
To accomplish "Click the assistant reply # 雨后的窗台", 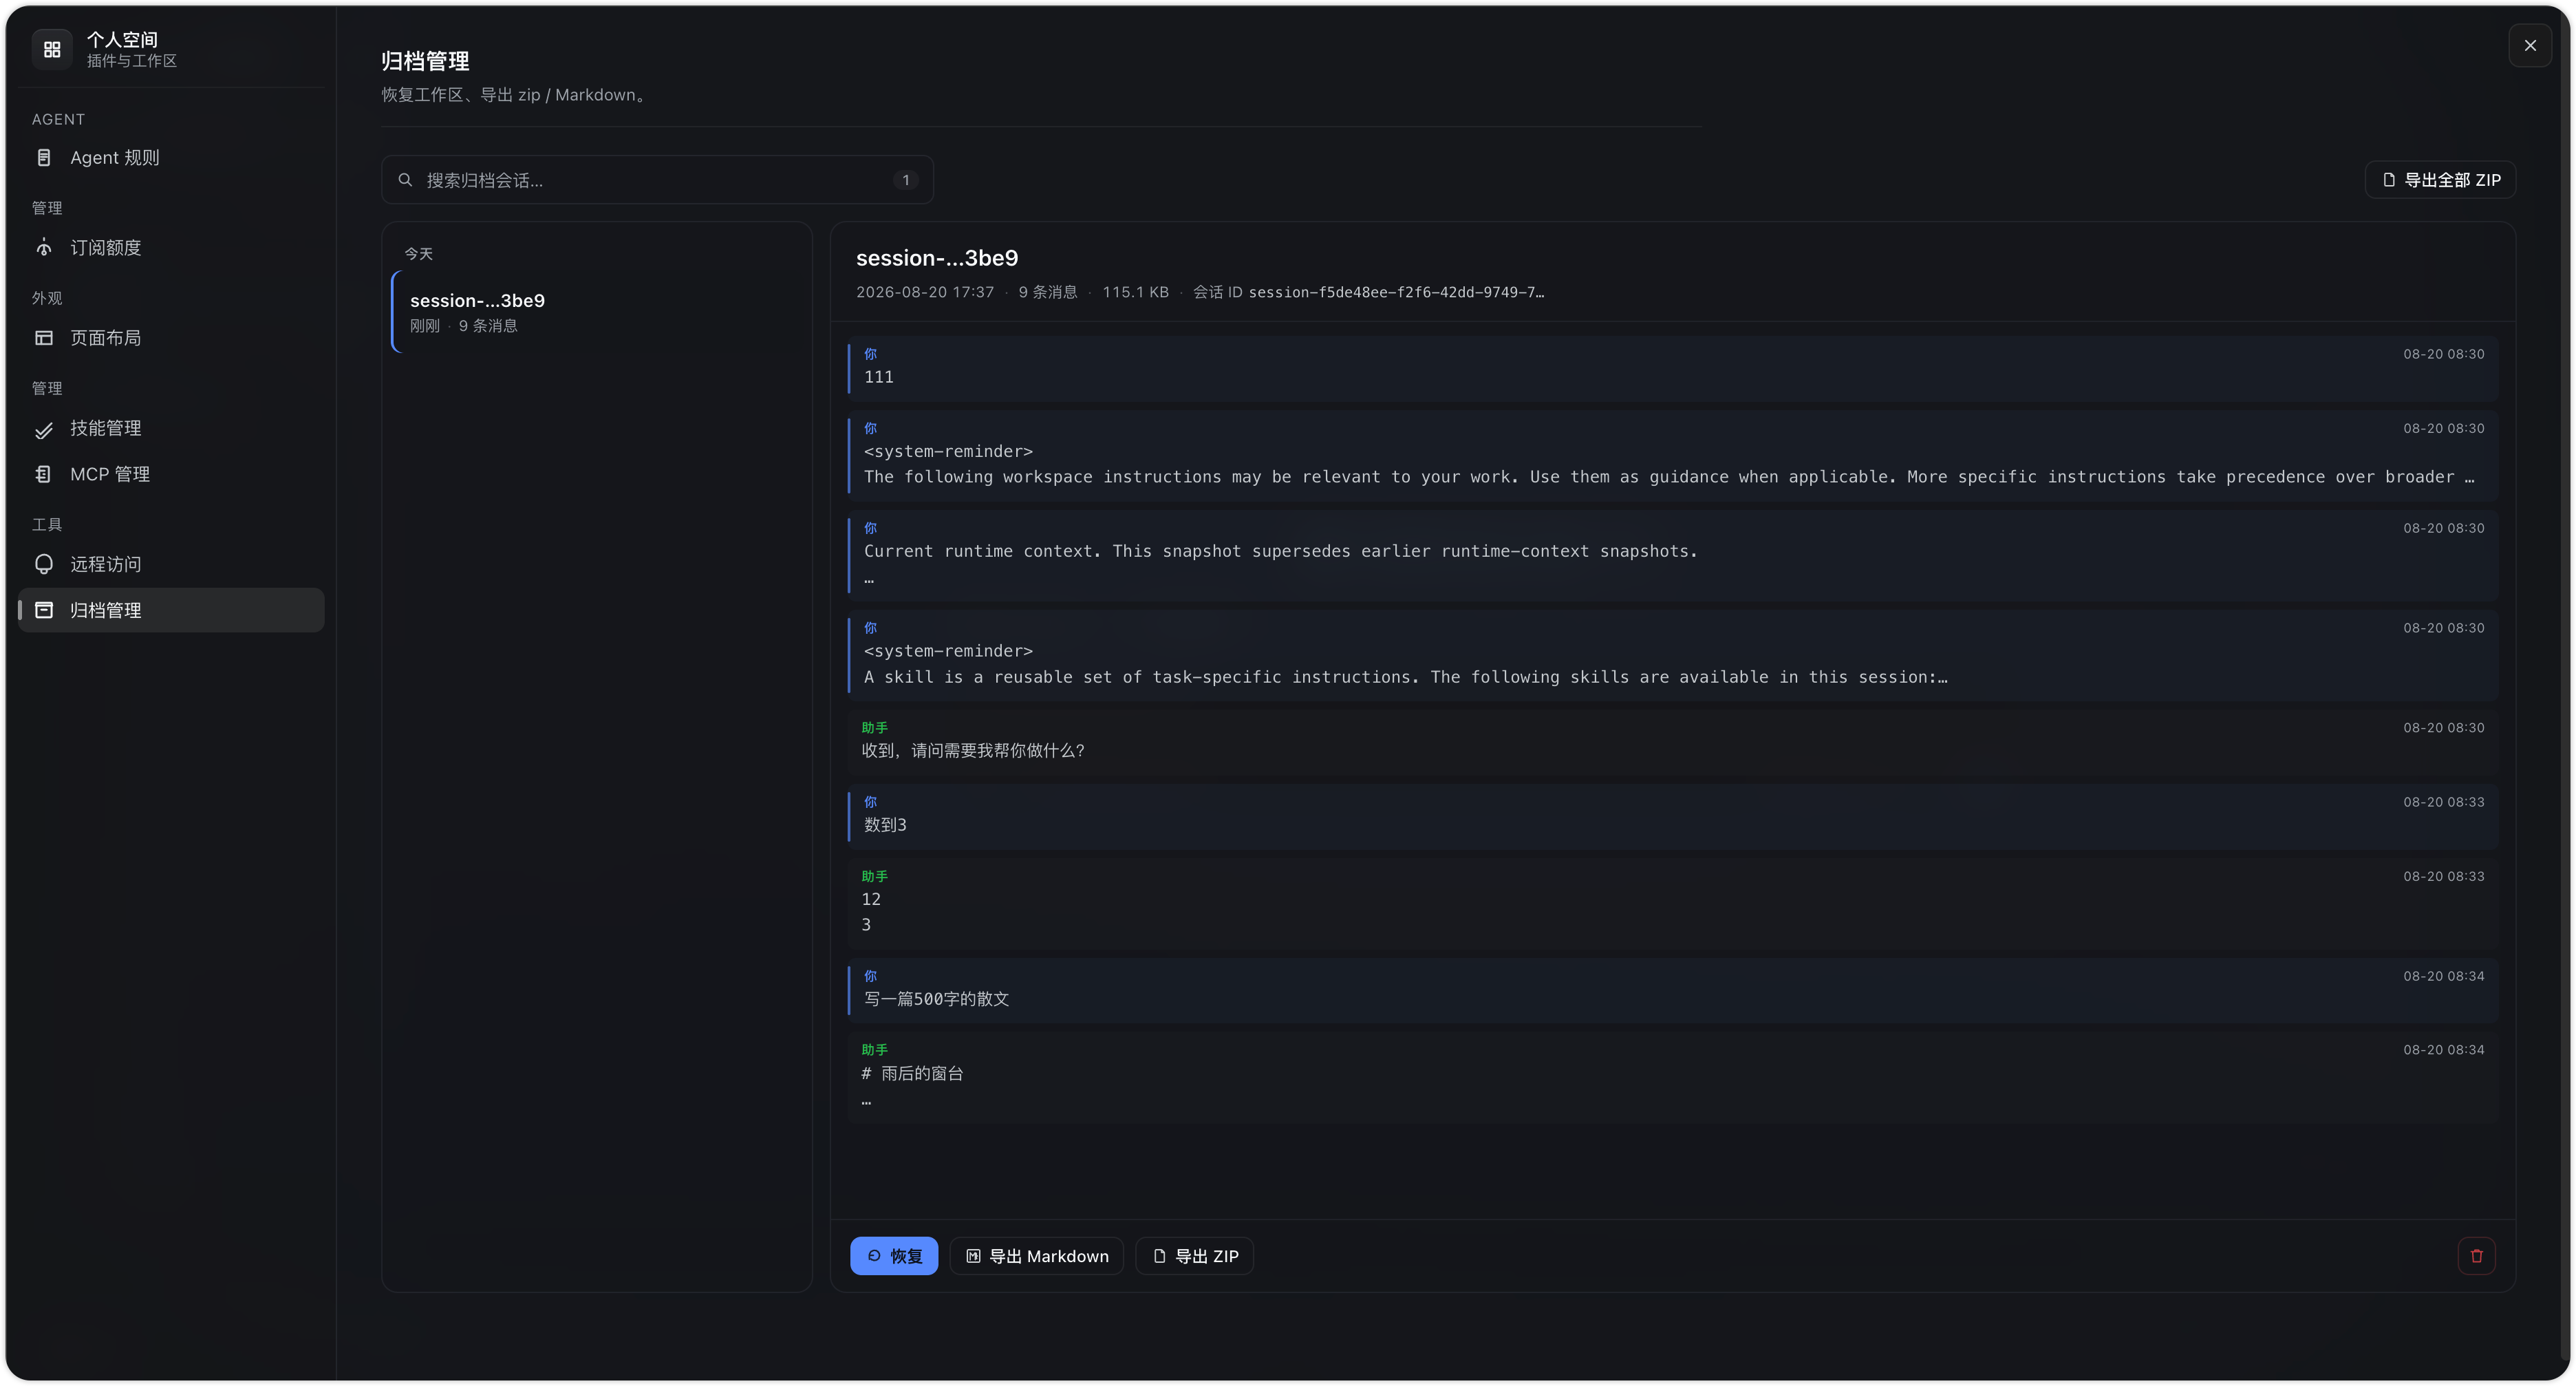I will (x=1672, y=1077).
